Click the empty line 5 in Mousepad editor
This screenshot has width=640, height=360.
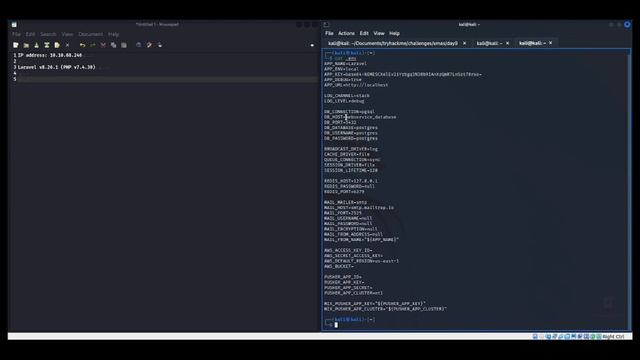[x=167, y=79]
